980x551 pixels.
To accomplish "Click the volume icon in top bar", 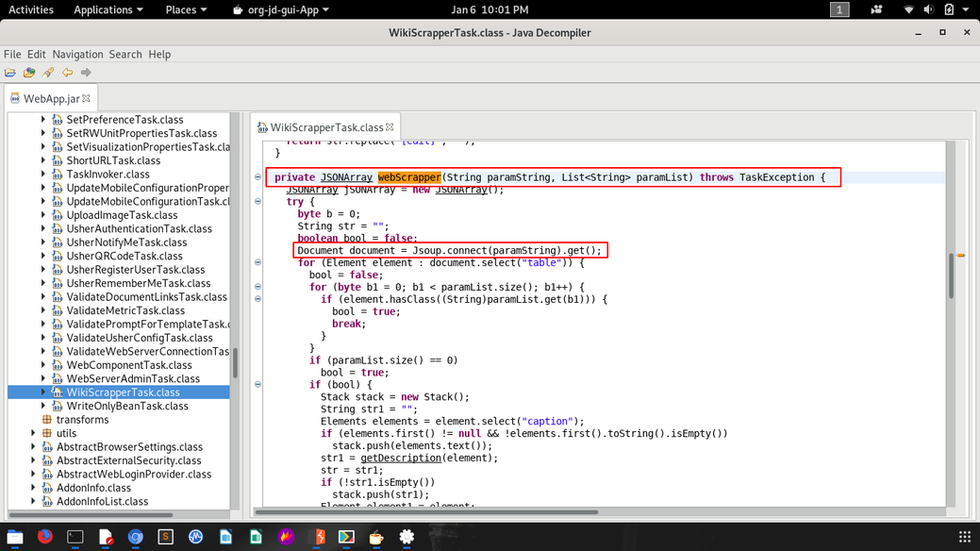I will tap(929, 9).
